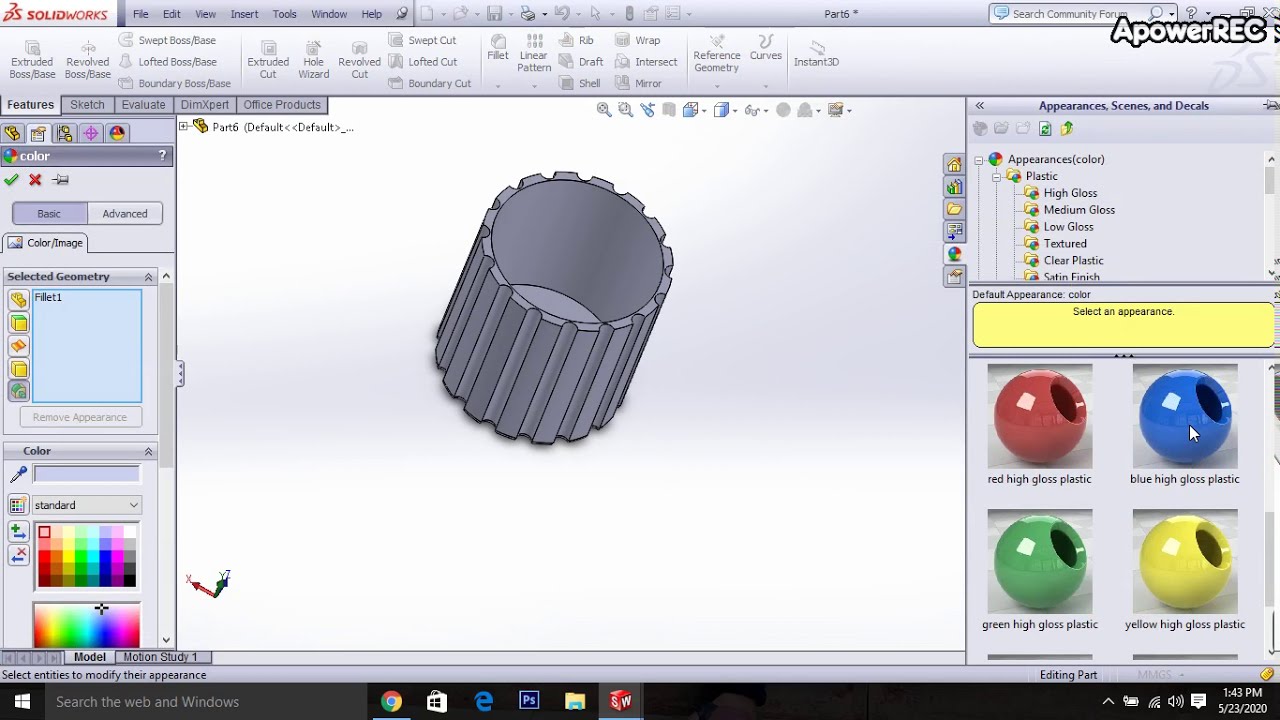The height and width of the screenshot is (720, 1280).
Task: Expand the Part6 flyout feature tree
Action: coord(184,127)
